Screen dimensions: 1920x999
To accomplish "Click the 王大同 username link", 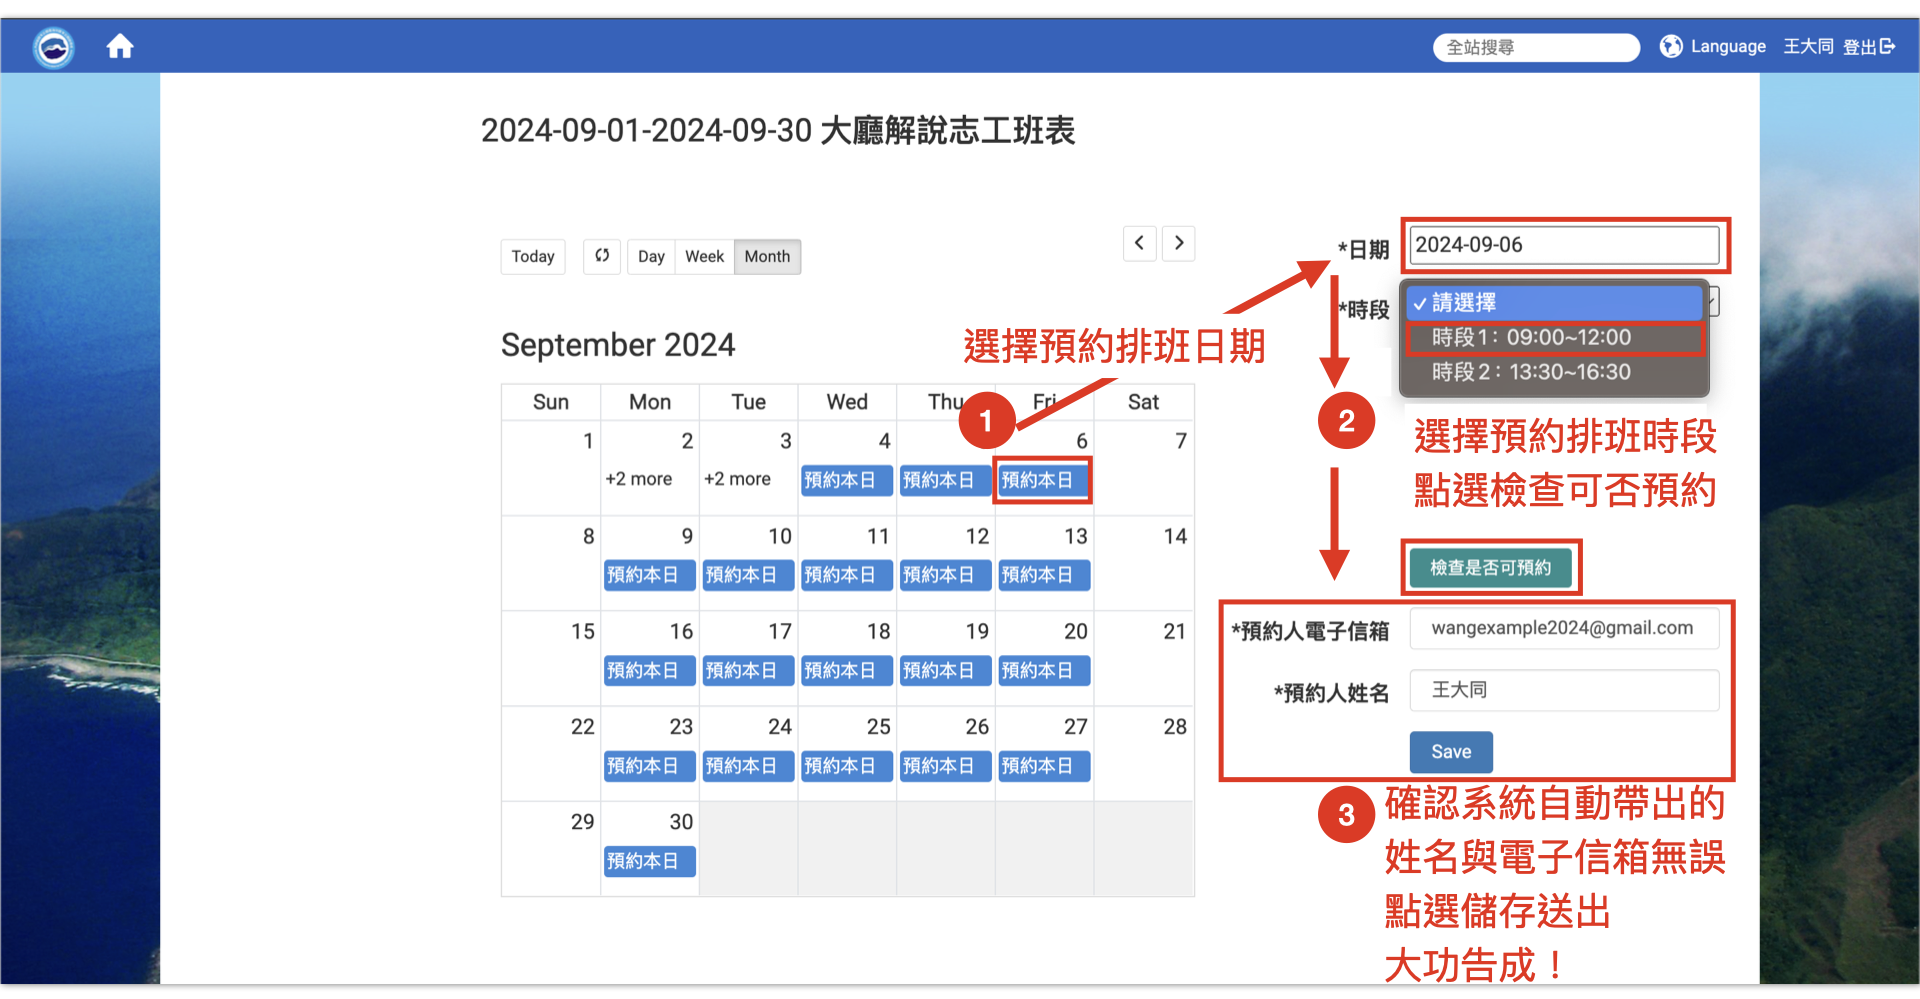I will pos(1808,46).
